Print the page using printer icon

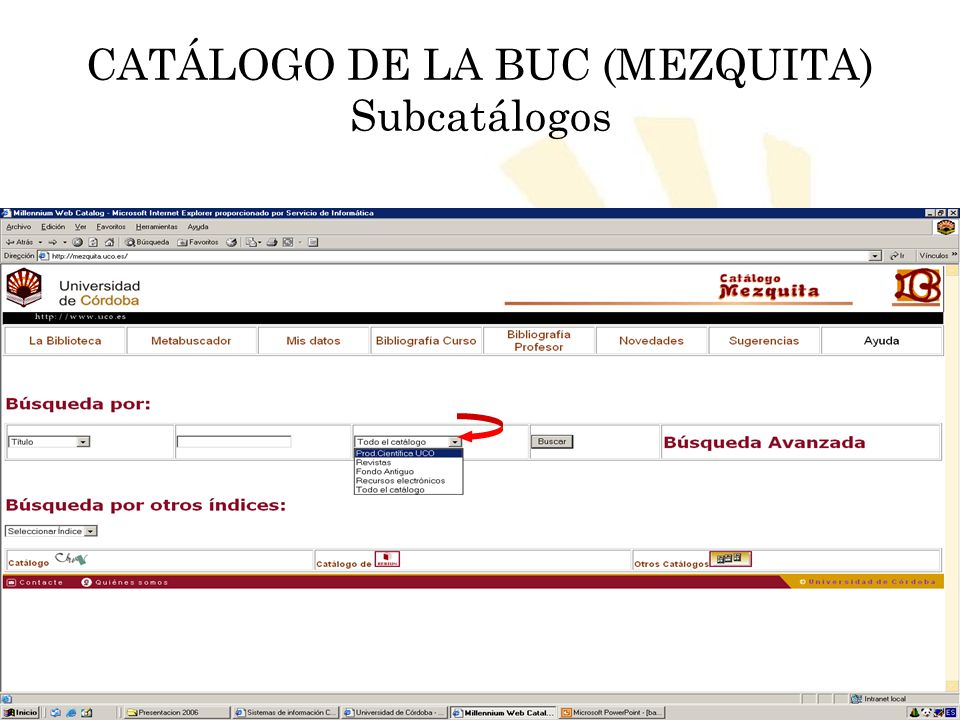pos(272,242)
